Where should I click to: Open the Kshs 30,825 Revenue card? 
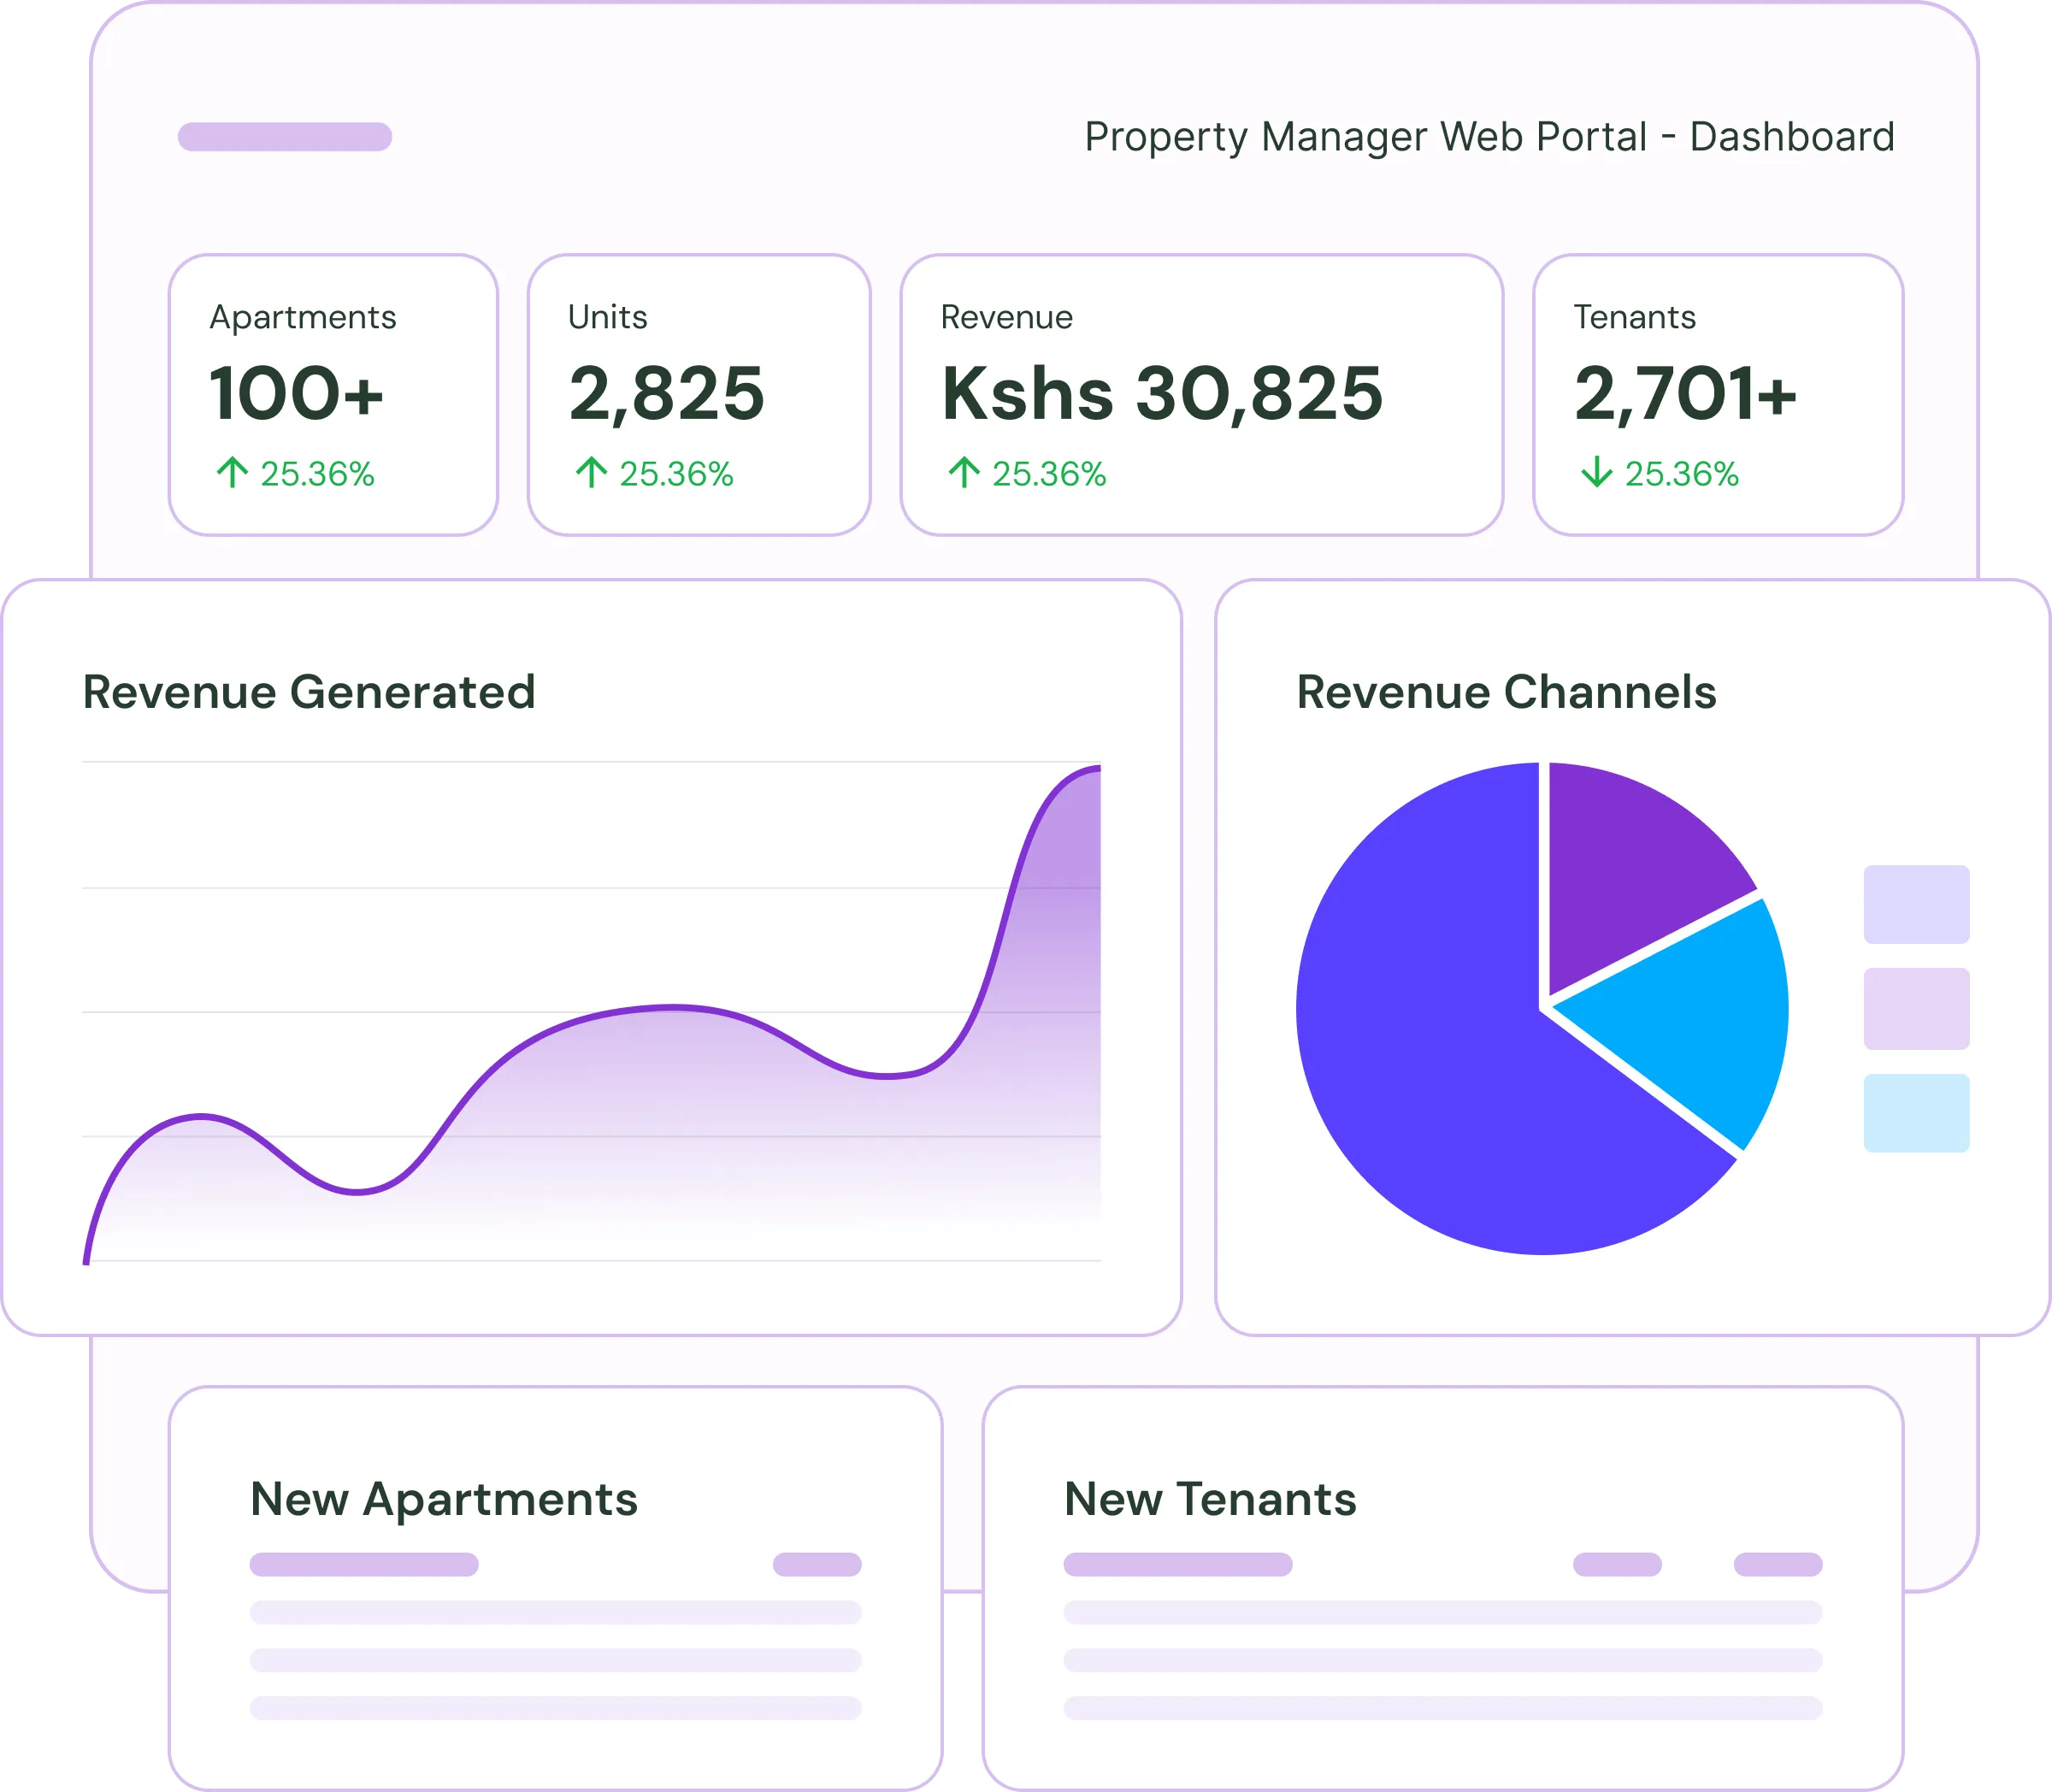(1201, 395)
